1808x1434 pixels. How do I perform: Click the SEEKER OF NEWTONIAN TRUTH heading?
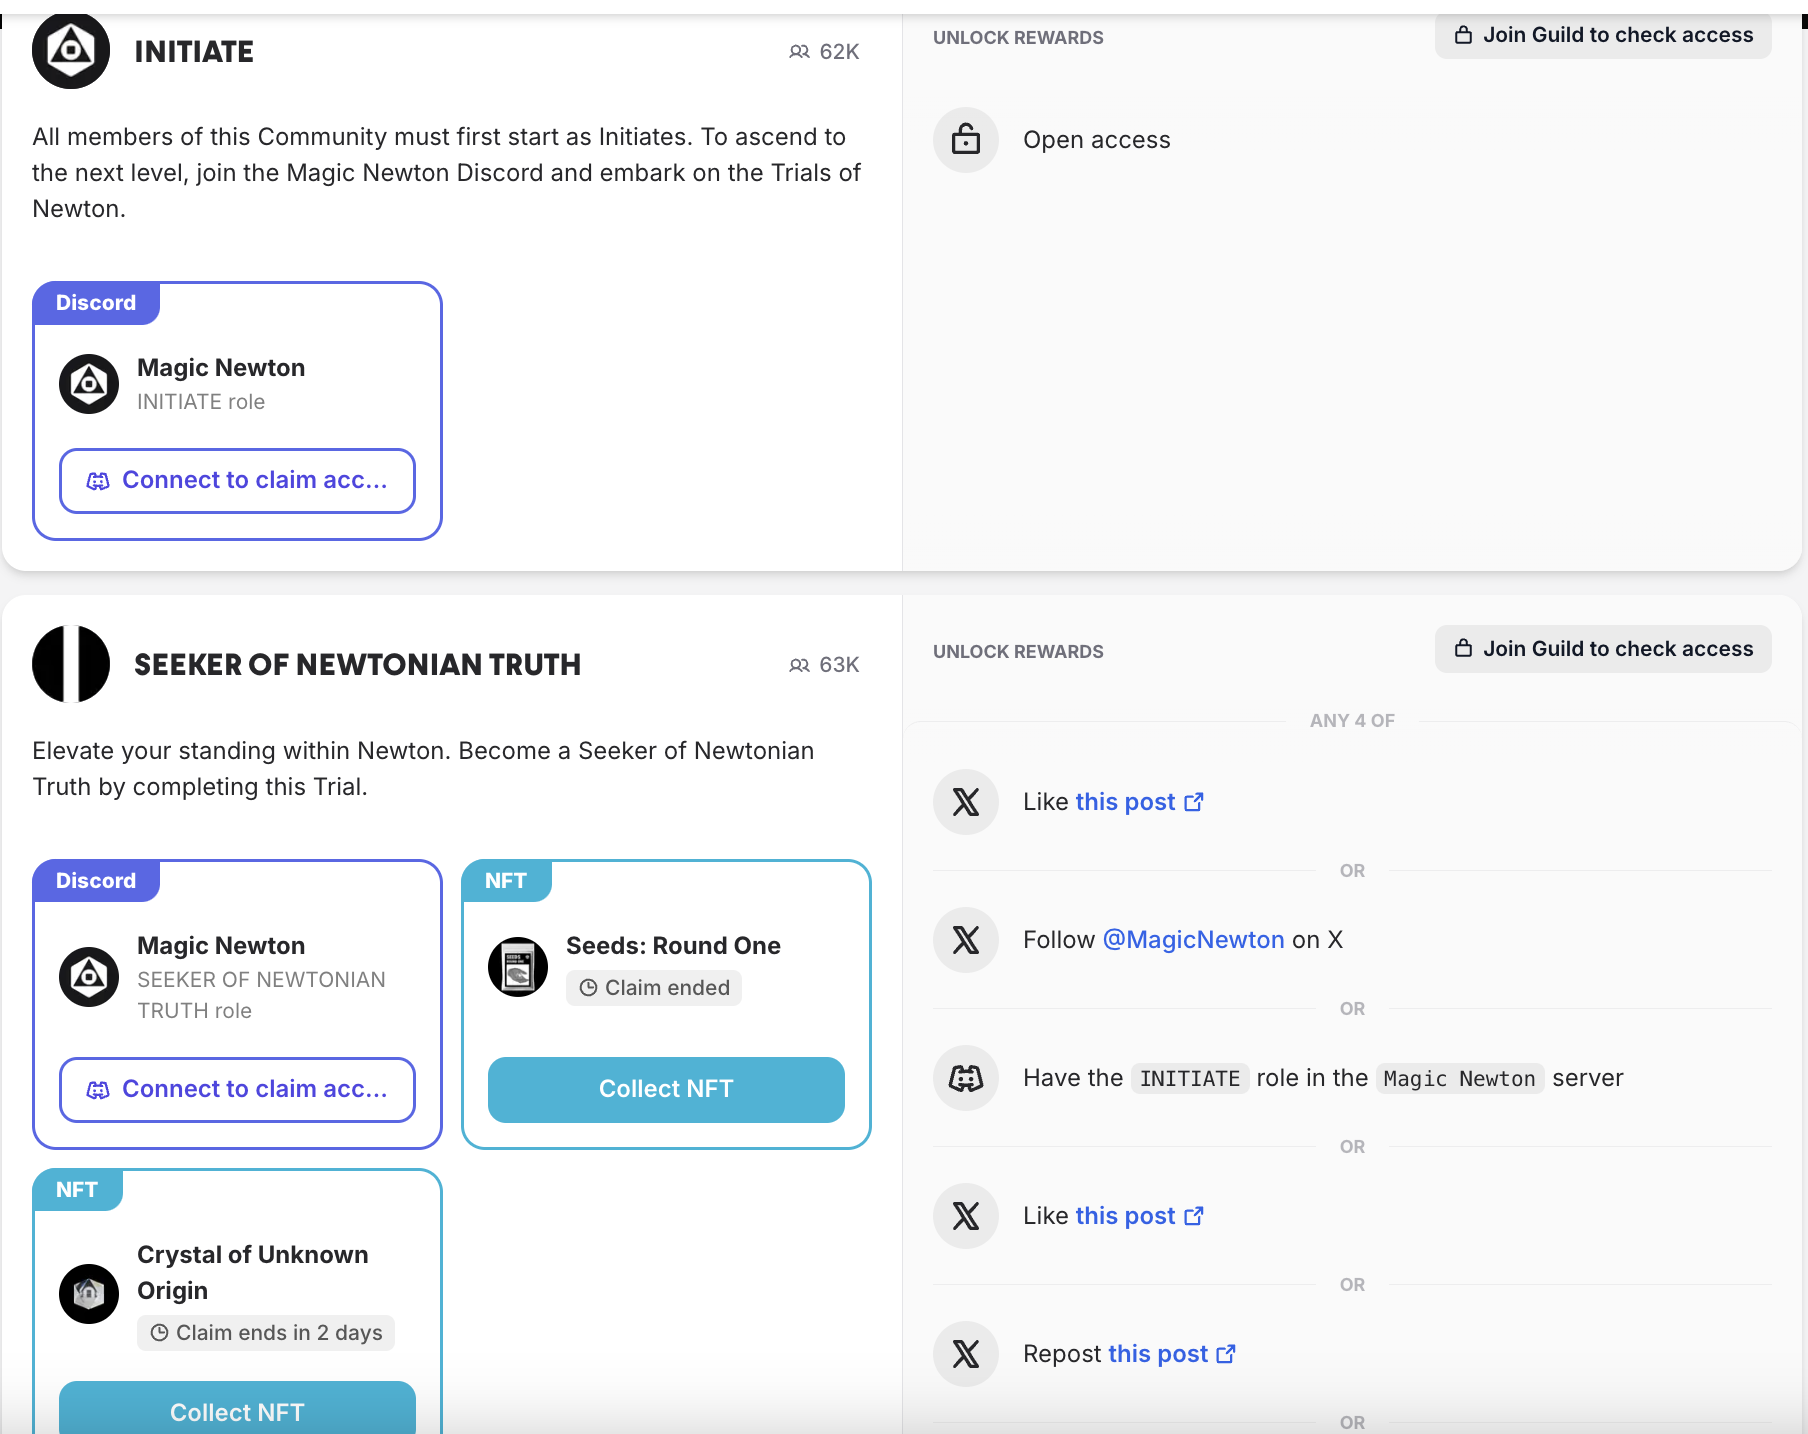(357, 665)
